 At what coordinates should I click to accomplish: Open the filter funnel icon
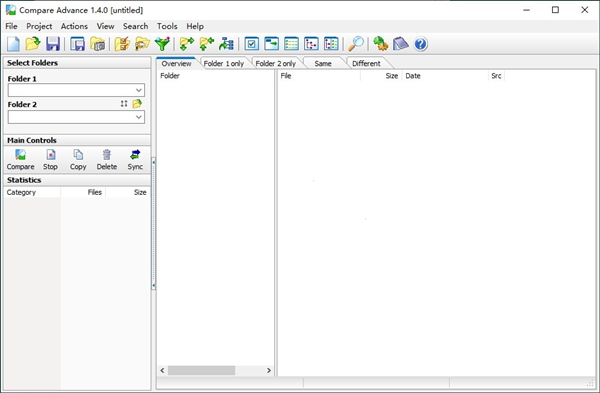point(162,44)
